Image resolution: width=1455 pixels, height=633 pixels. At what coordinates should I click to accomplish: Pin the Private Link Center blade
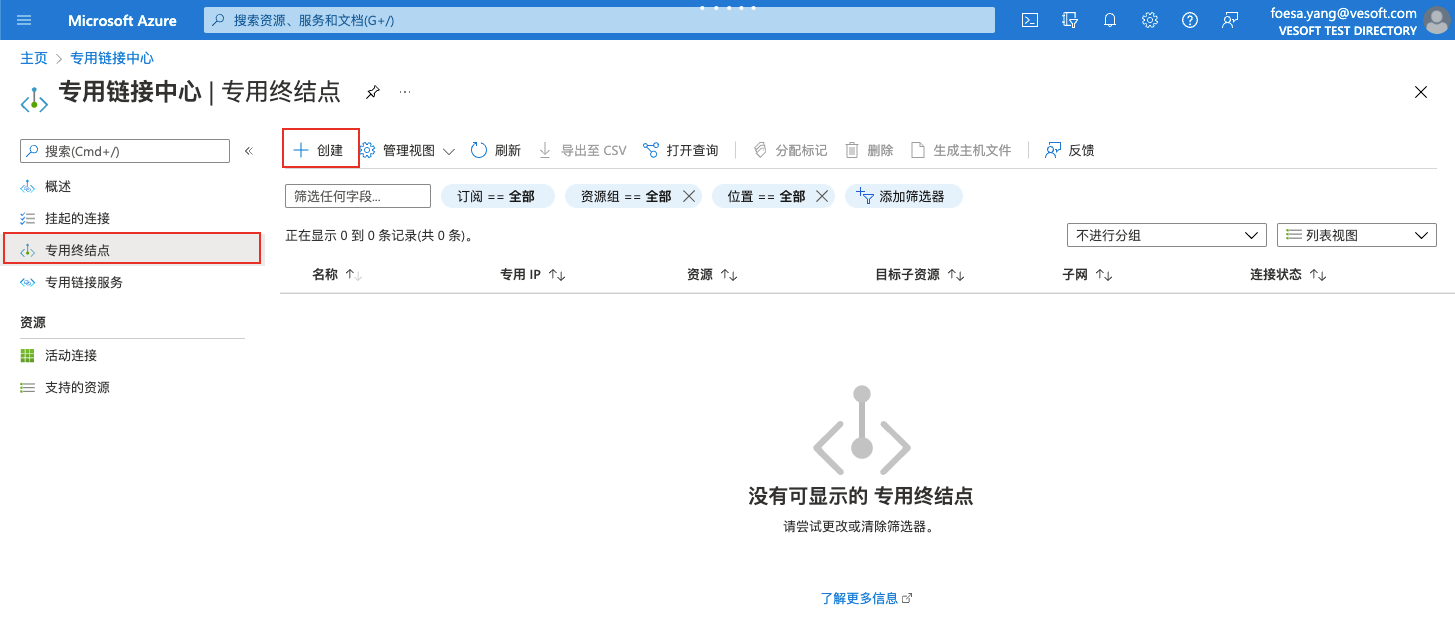372,92
